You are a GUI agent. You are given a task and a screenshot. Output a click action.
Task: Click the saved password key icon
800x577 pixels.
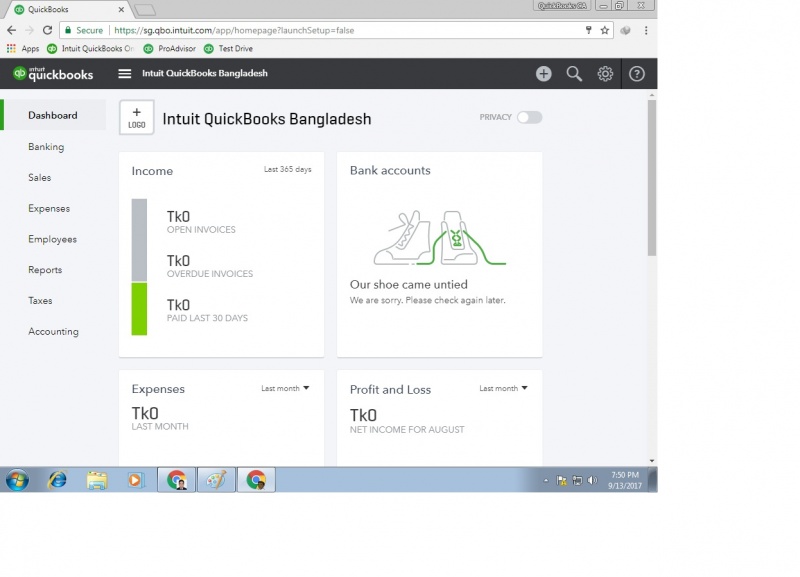click(x=588, y=30)
